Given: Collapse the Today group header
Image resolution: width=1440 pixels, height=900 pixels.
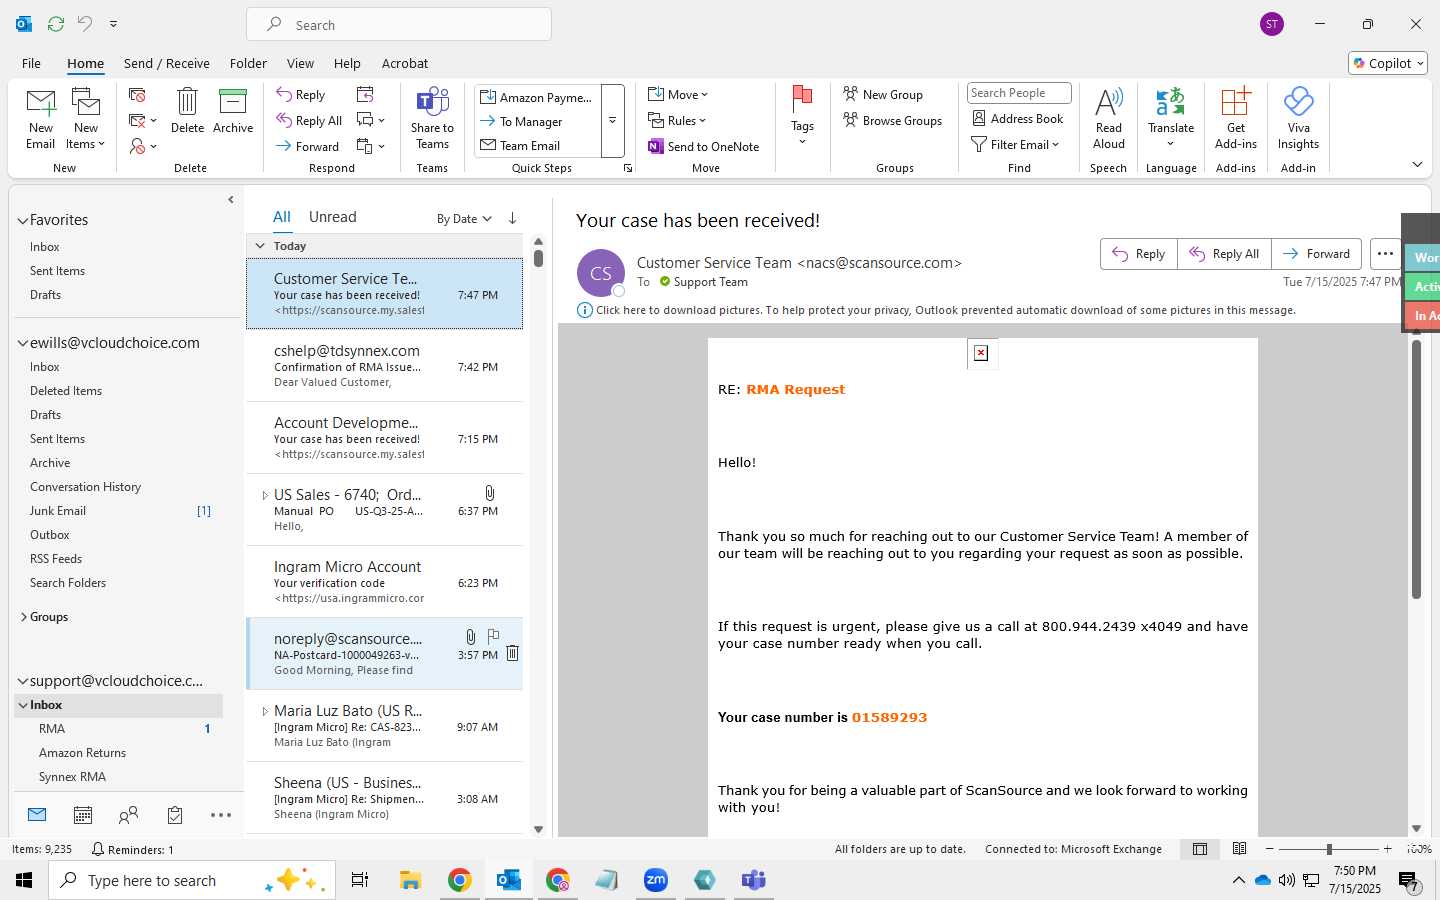Looking at the screenshot, I should coord(260,246).
